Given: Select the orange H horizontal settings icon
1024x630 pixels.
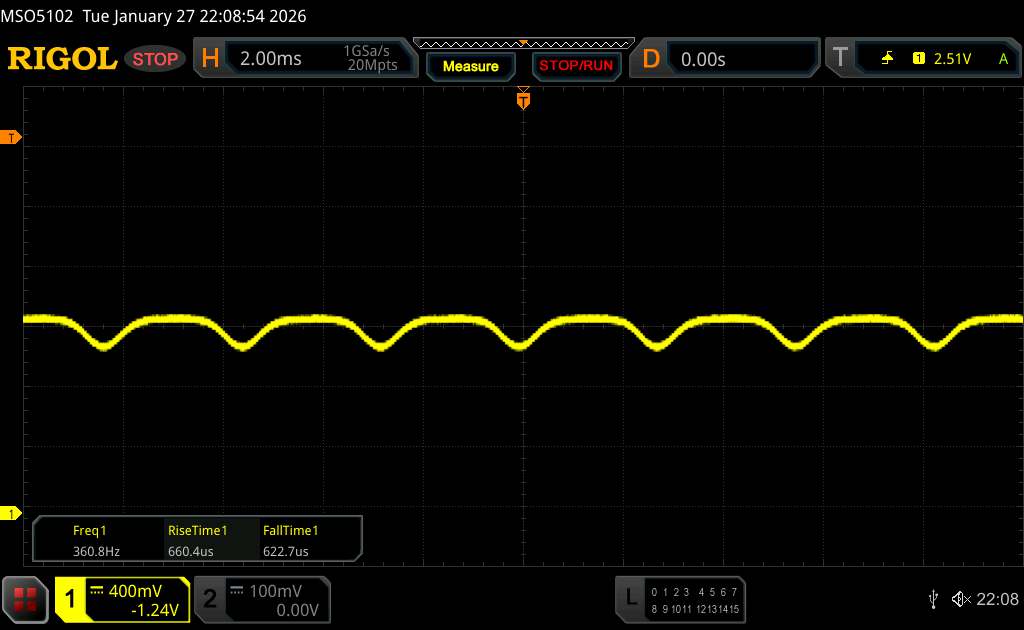Looking at the screenshot, I should click(x=210, y=59).
